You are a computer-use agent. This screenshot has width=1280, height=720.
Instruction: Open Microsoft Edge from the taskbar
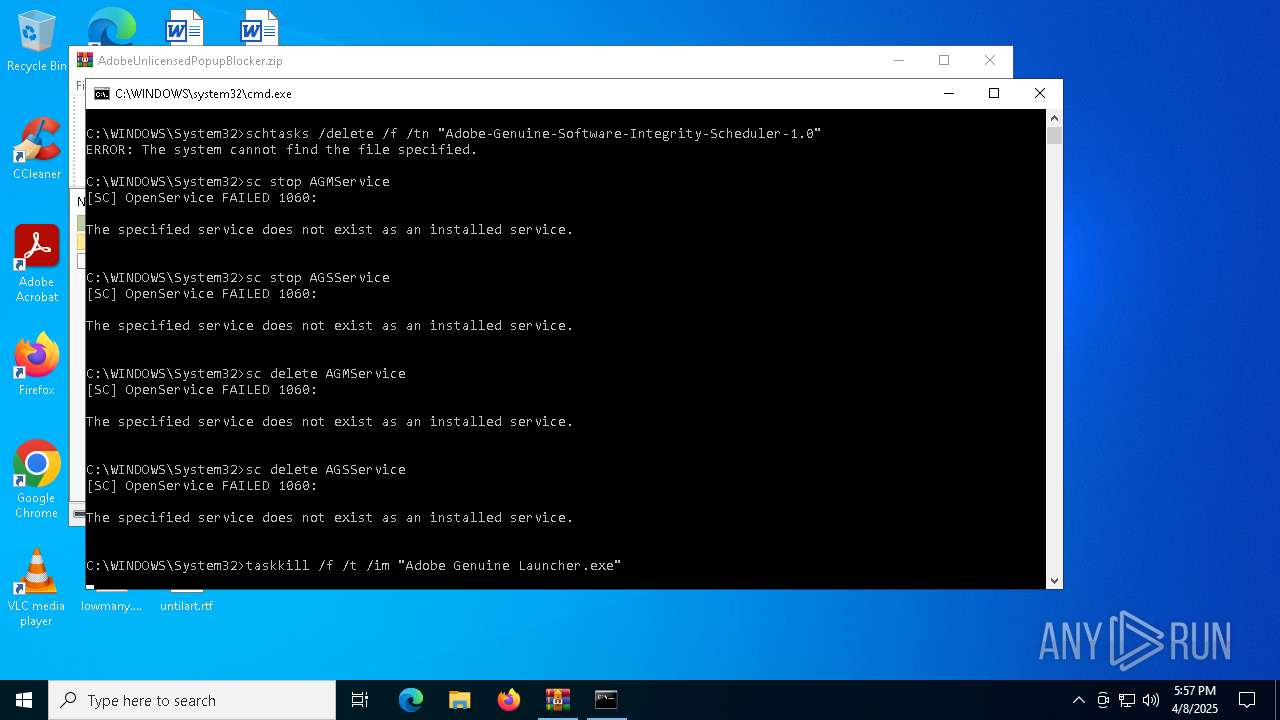[411, 700]
